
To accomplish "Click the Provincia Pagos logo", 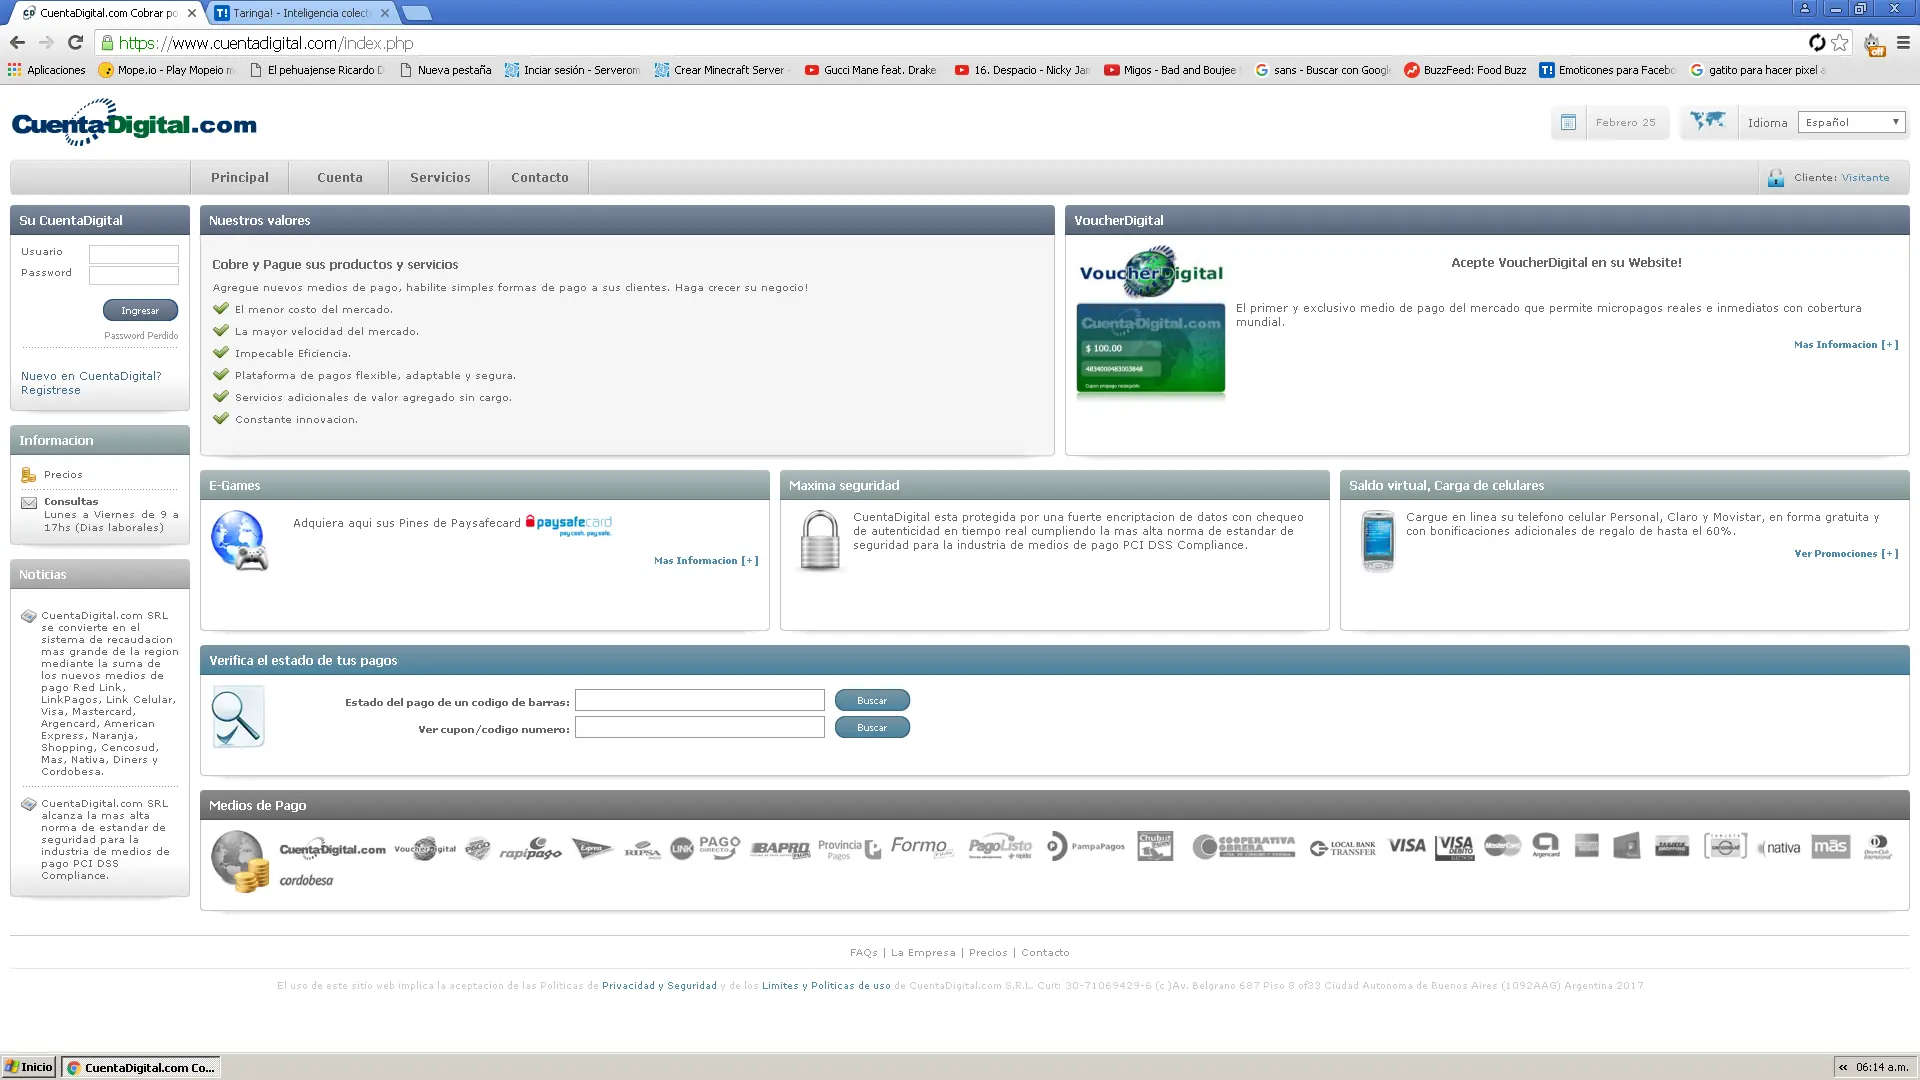I will (x=850, y=848).
